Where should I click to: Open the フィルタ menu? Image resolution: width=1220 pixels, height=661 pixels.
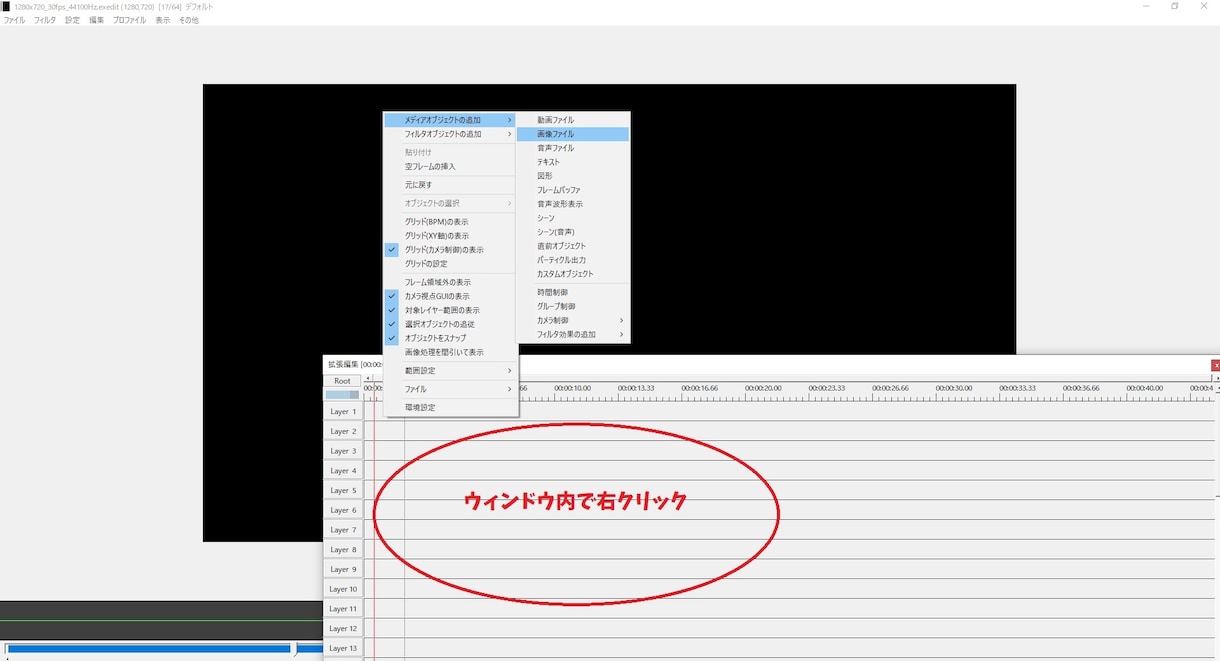[x=45, y=20]
